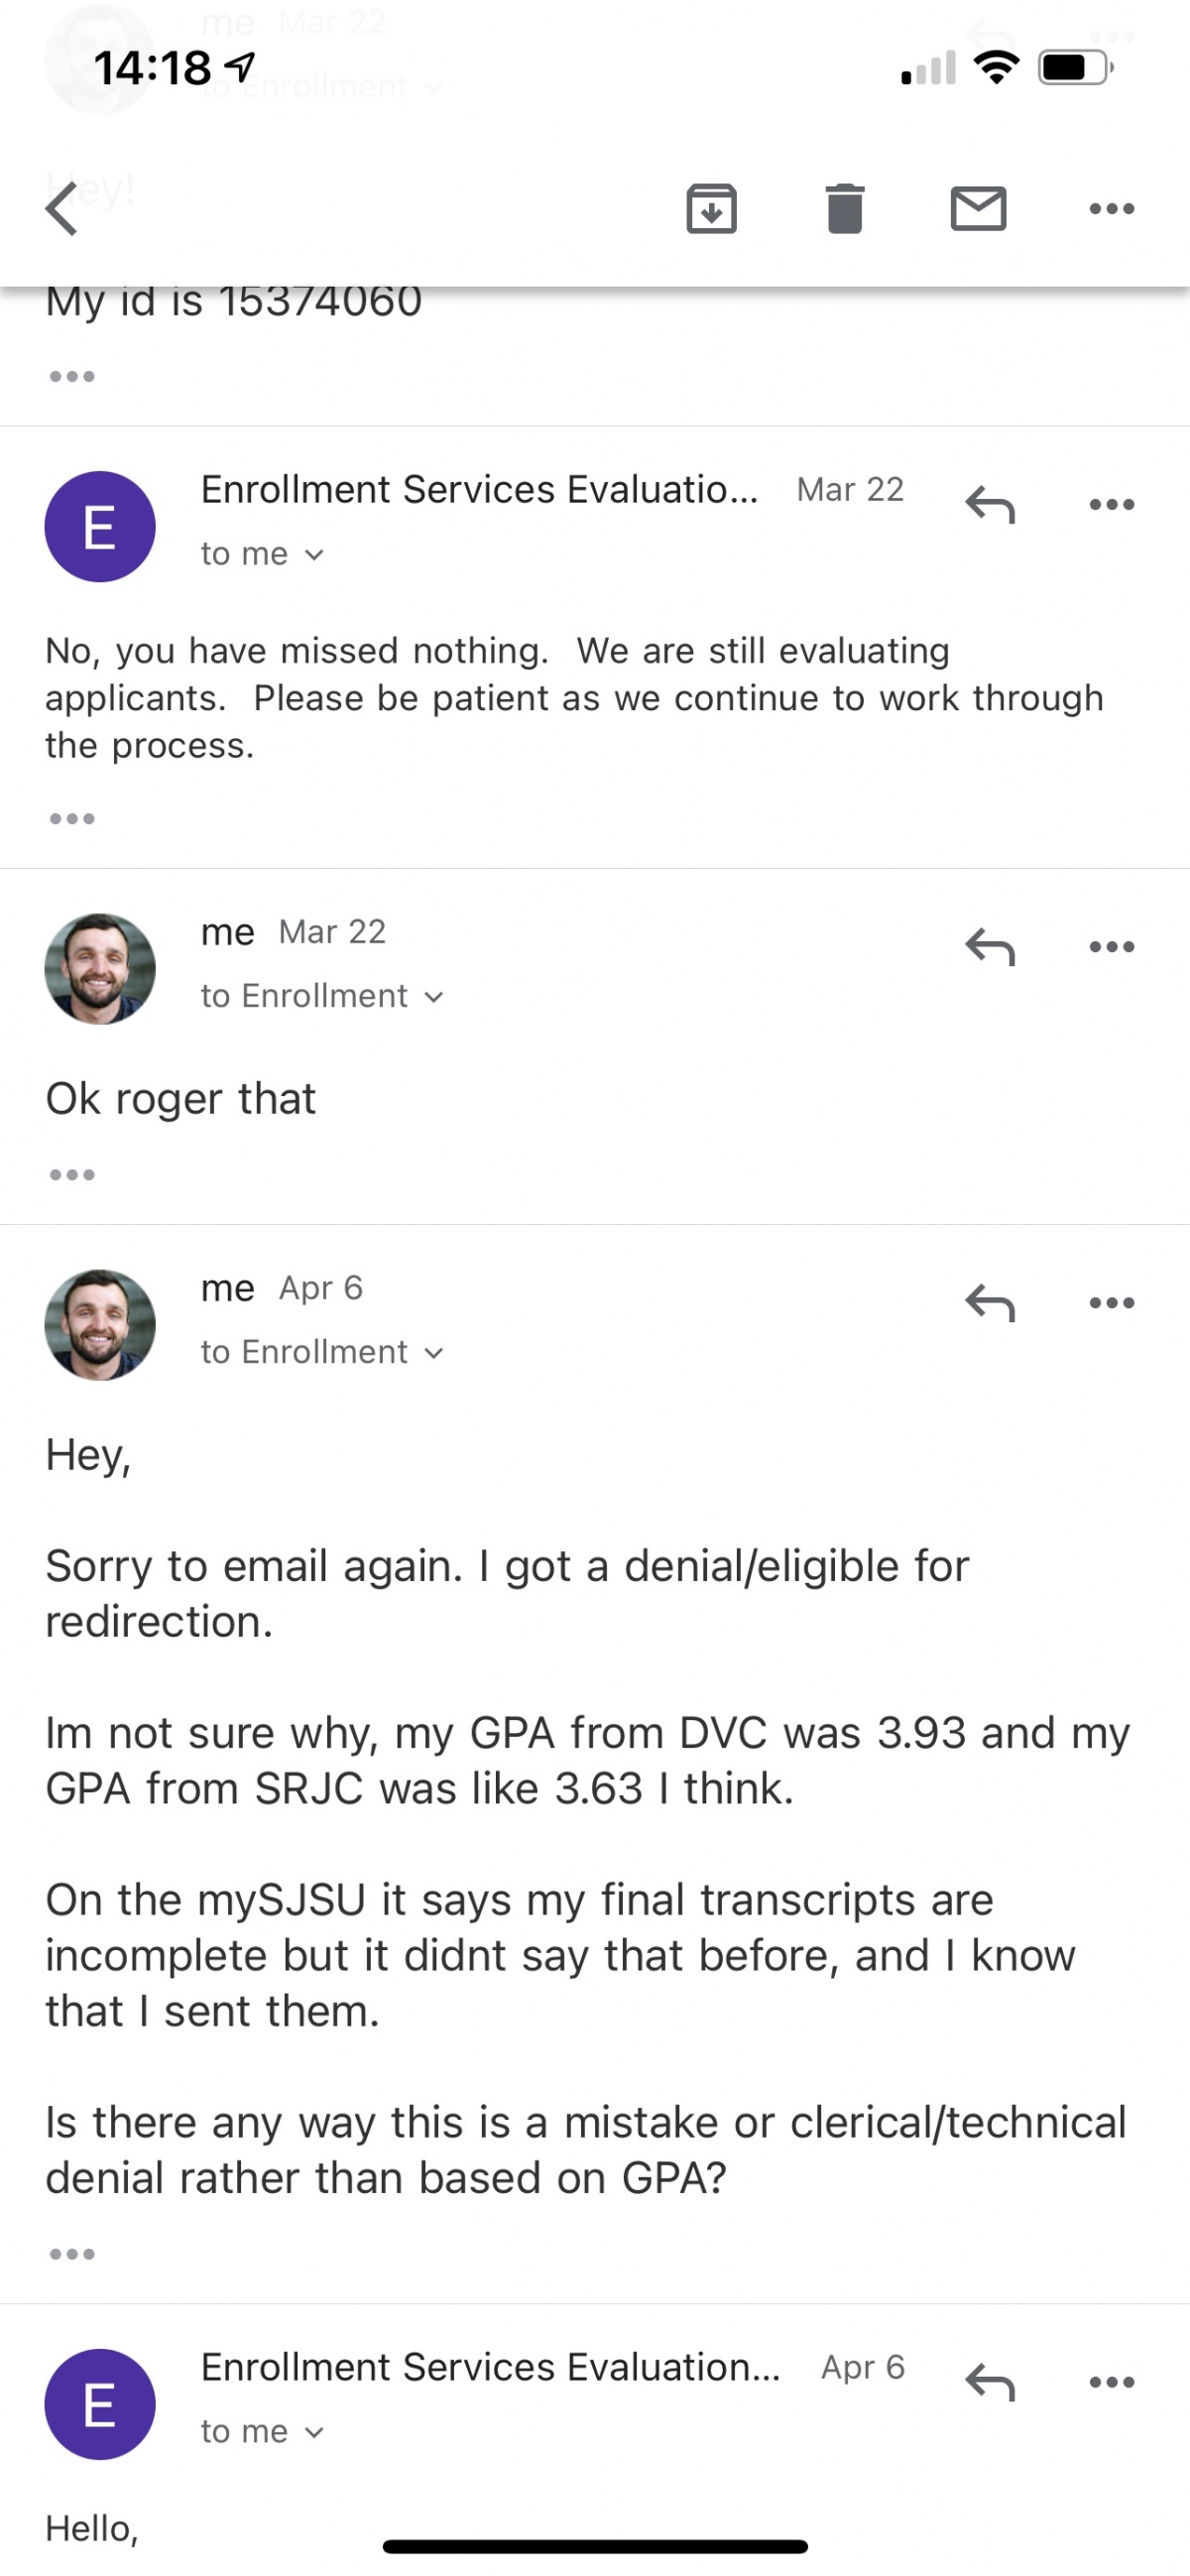Go back using the top-left arrow

[62, 210]
